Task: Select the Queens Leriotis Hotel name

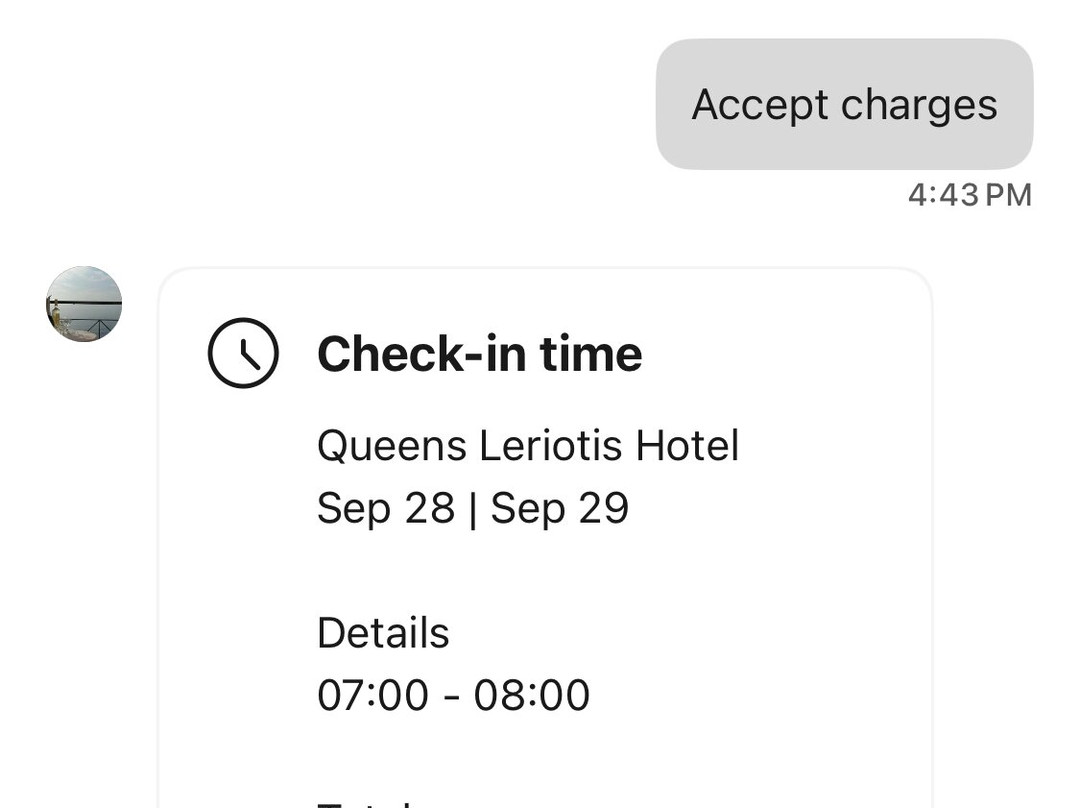Action: [x=528, y=446]
